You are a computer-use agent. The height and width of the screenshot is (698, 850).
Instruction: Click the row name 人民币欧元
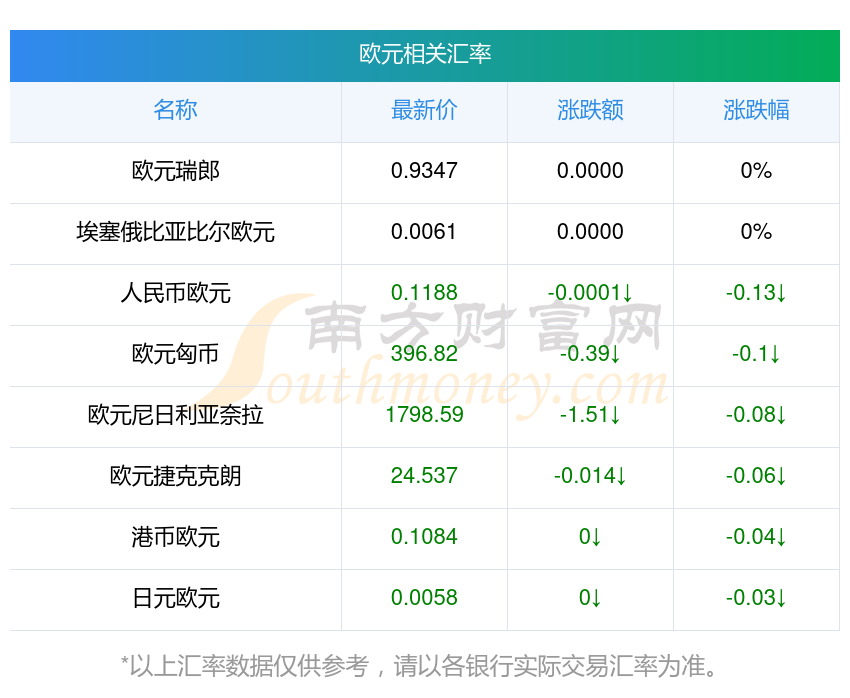(x=175, y=293)
